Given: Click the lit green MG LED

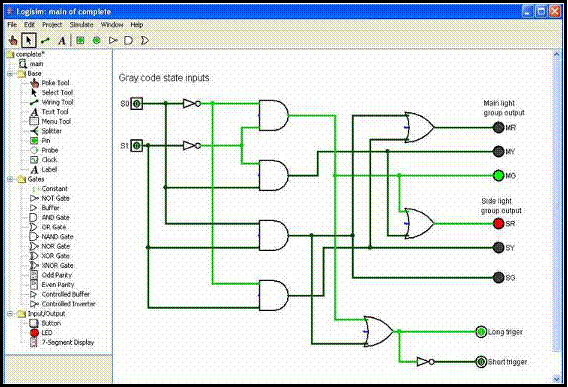Looking at the screenshot, I should pos(498,176).
